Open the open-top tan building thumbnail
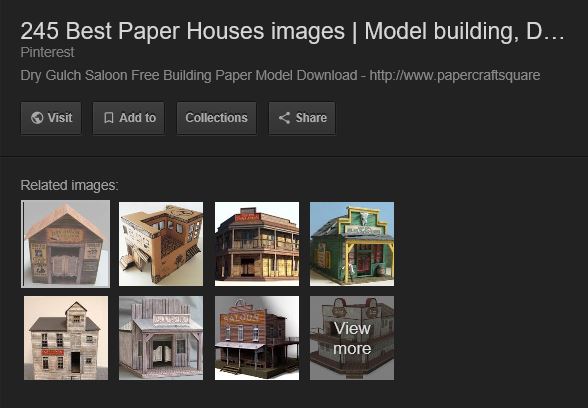The height and width of the screenshot is (408, 588). coord(161,244)
